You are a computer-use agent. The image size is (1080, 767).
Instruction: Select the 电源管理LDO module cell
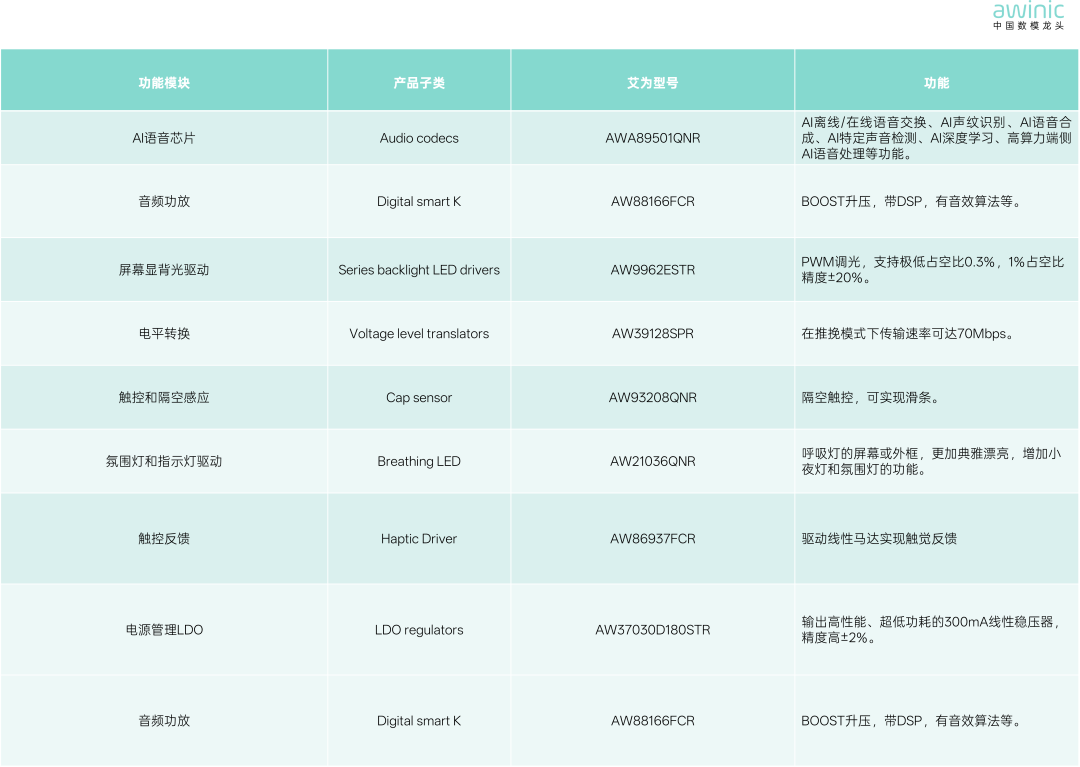(x=163, y=630)
